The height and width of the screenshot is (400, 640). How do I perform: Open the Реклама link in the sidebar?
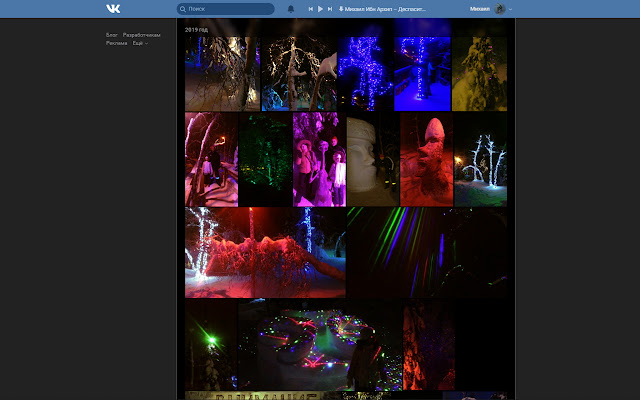click(117, 43)
